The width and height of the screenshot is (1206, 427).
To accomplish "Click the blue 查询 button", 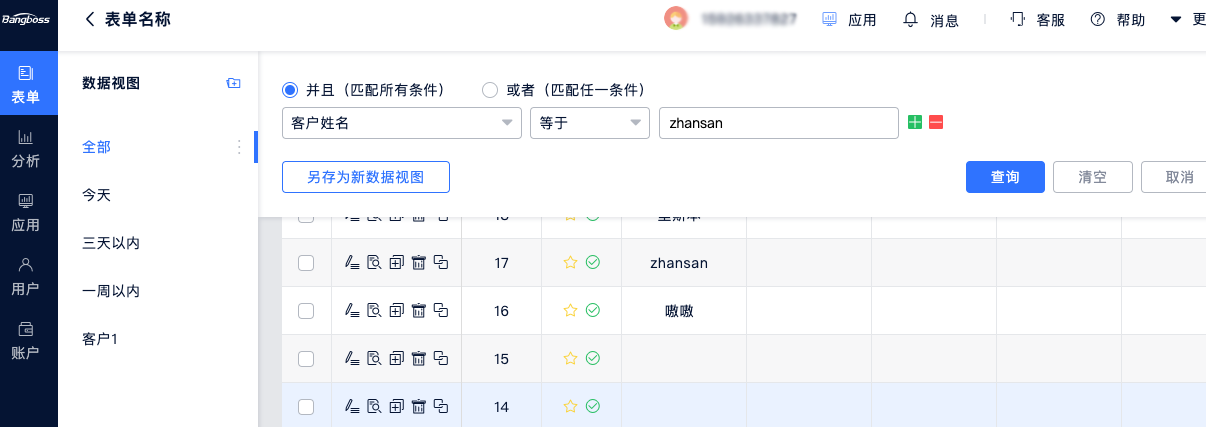I will point(1005,177).
